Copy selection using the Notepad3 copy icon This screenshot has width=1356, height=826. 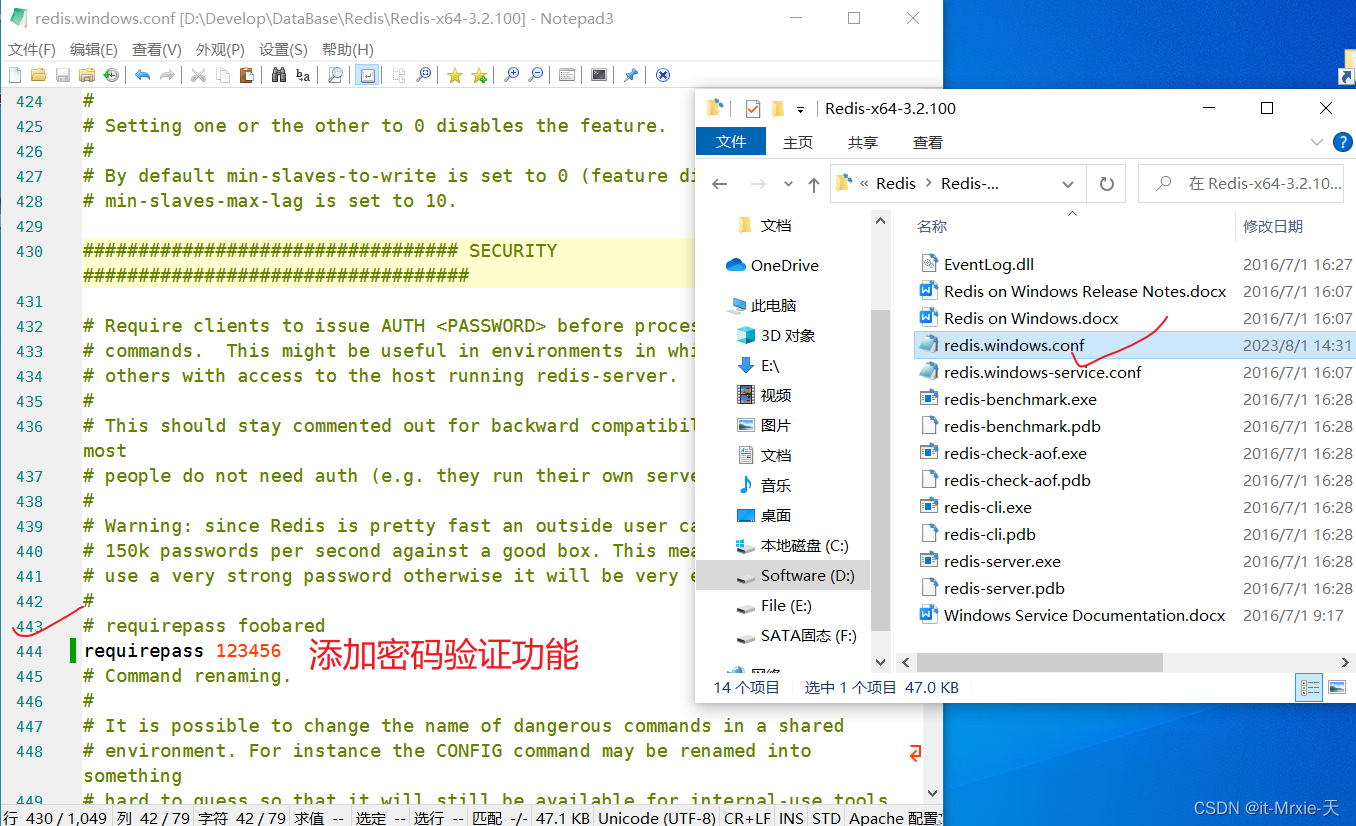(222, 75)
